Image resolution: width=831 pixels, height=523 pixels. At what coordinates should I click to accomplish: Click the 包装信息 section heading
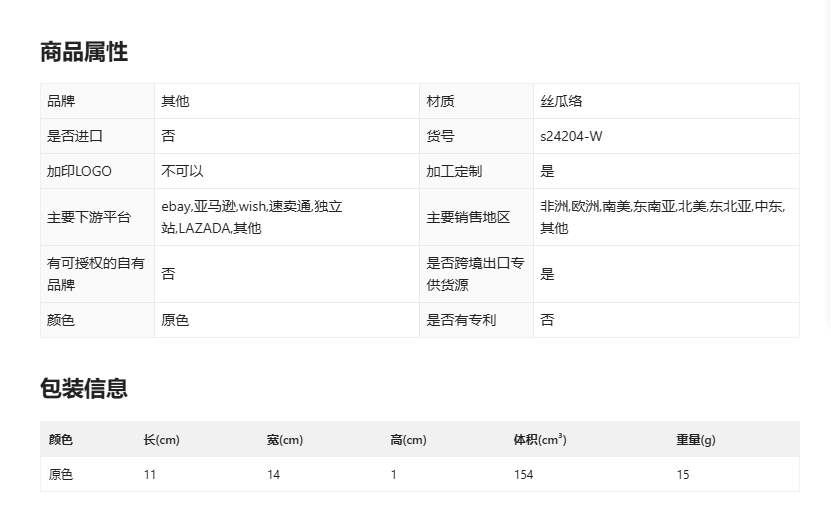[84, 389]
